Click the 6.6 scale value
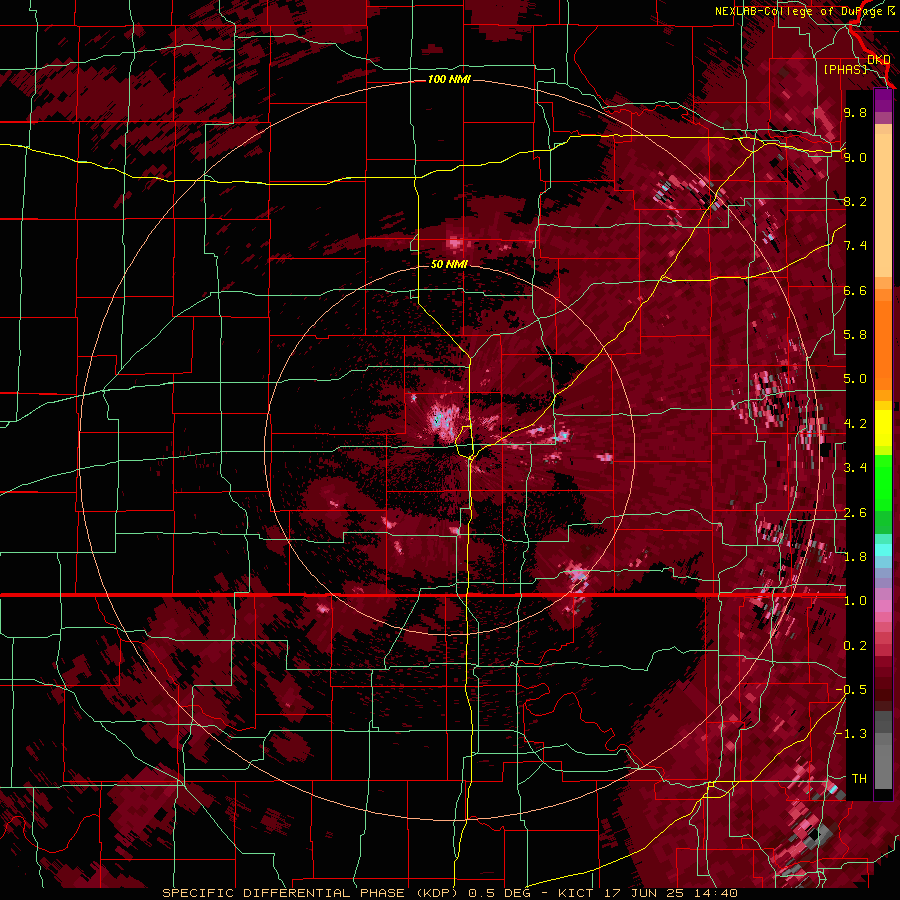Viewport: 900px width, 900px height. tap(855, 290)
